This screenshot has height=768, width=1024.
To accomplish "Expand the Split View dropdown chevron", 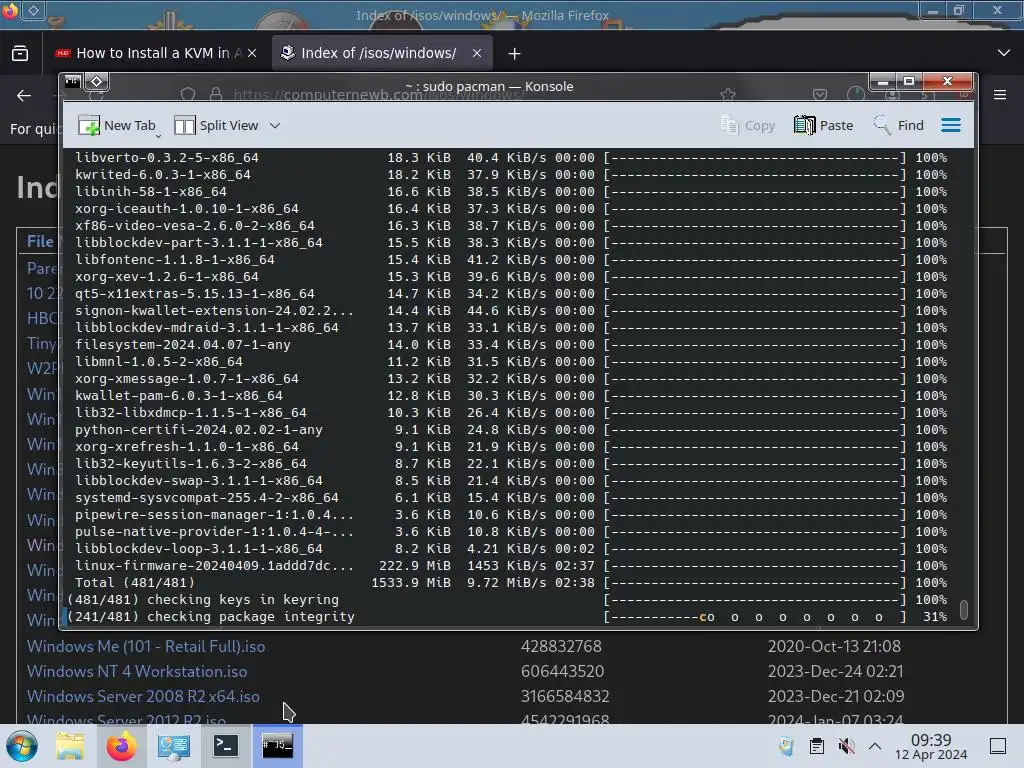I will (275, 125).
